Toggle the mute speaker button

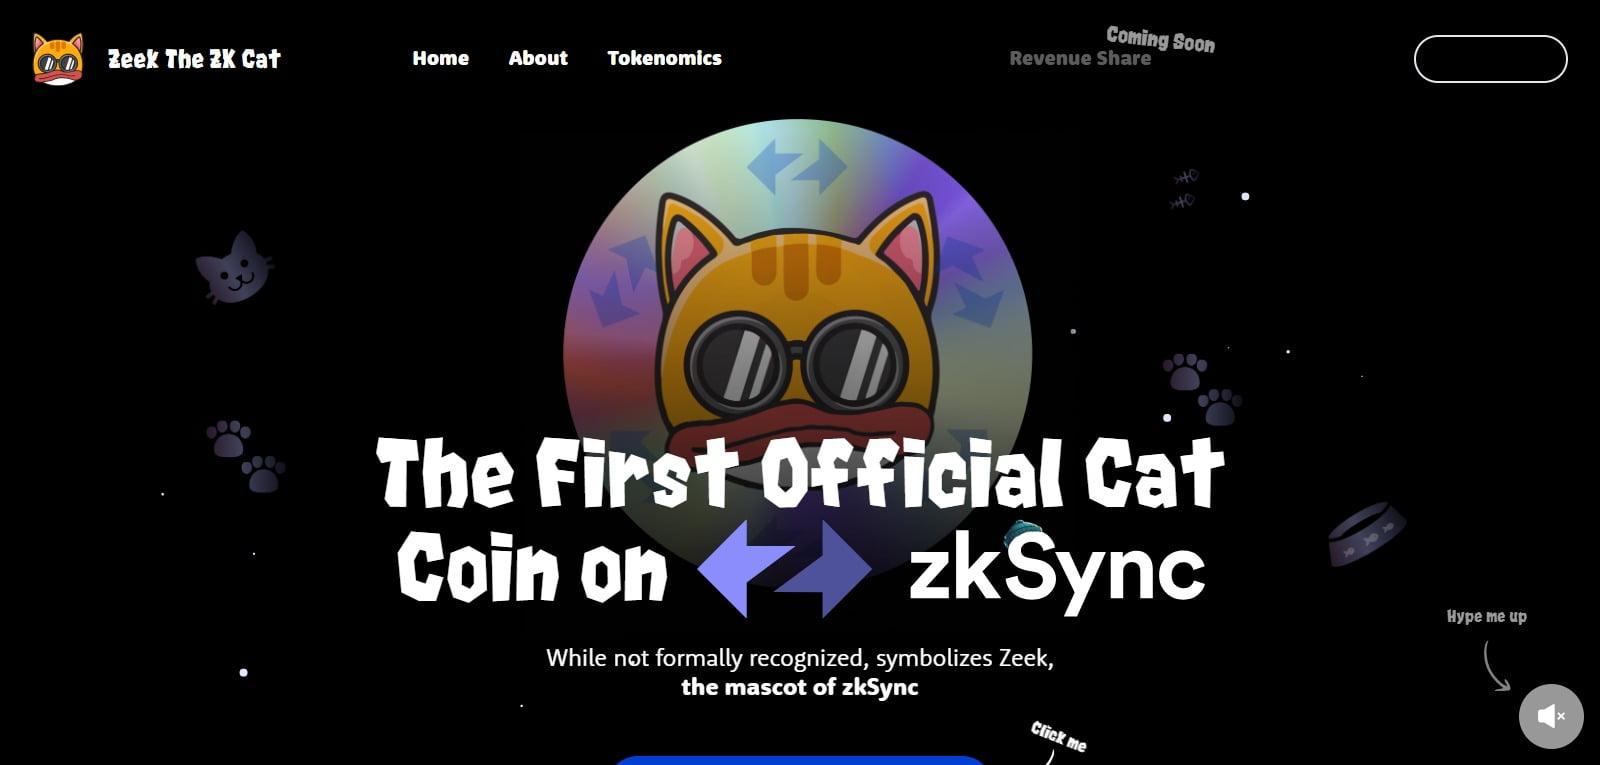click(1551, 716)
